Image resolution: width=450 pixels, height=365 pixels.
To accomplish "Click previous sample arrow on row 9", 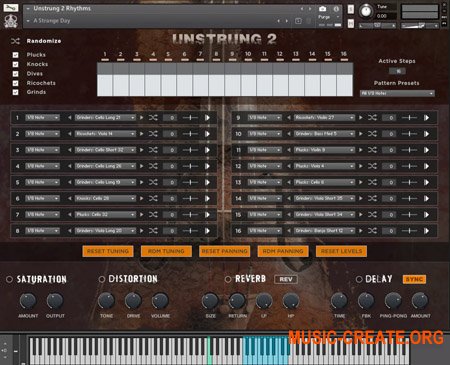I will [289, 118].
